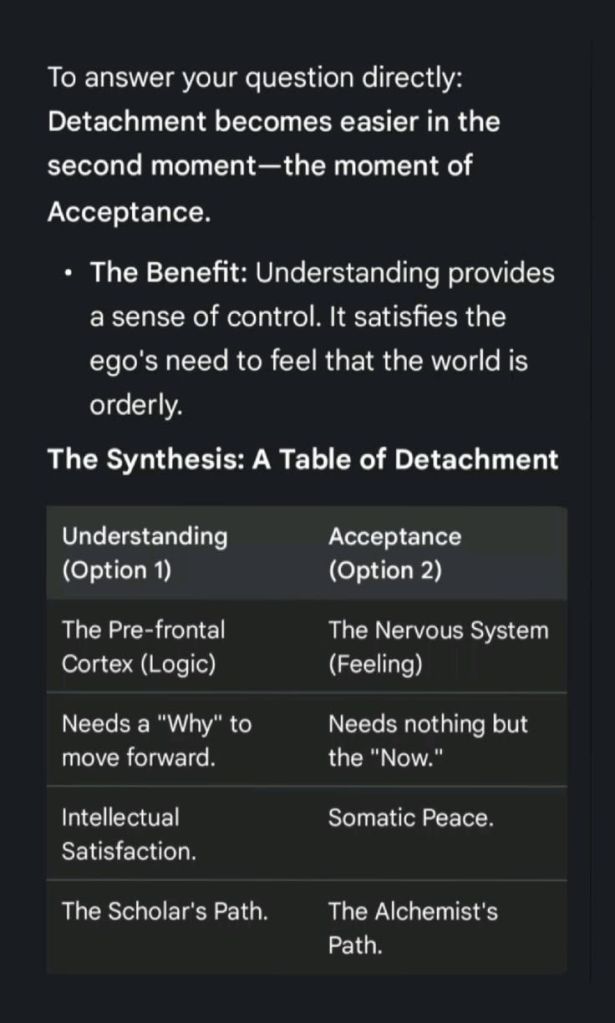This screenshot has width=615, height=1023.
Task: Click the bold "The Benefit:" label
Action: (x=169, y=273)
